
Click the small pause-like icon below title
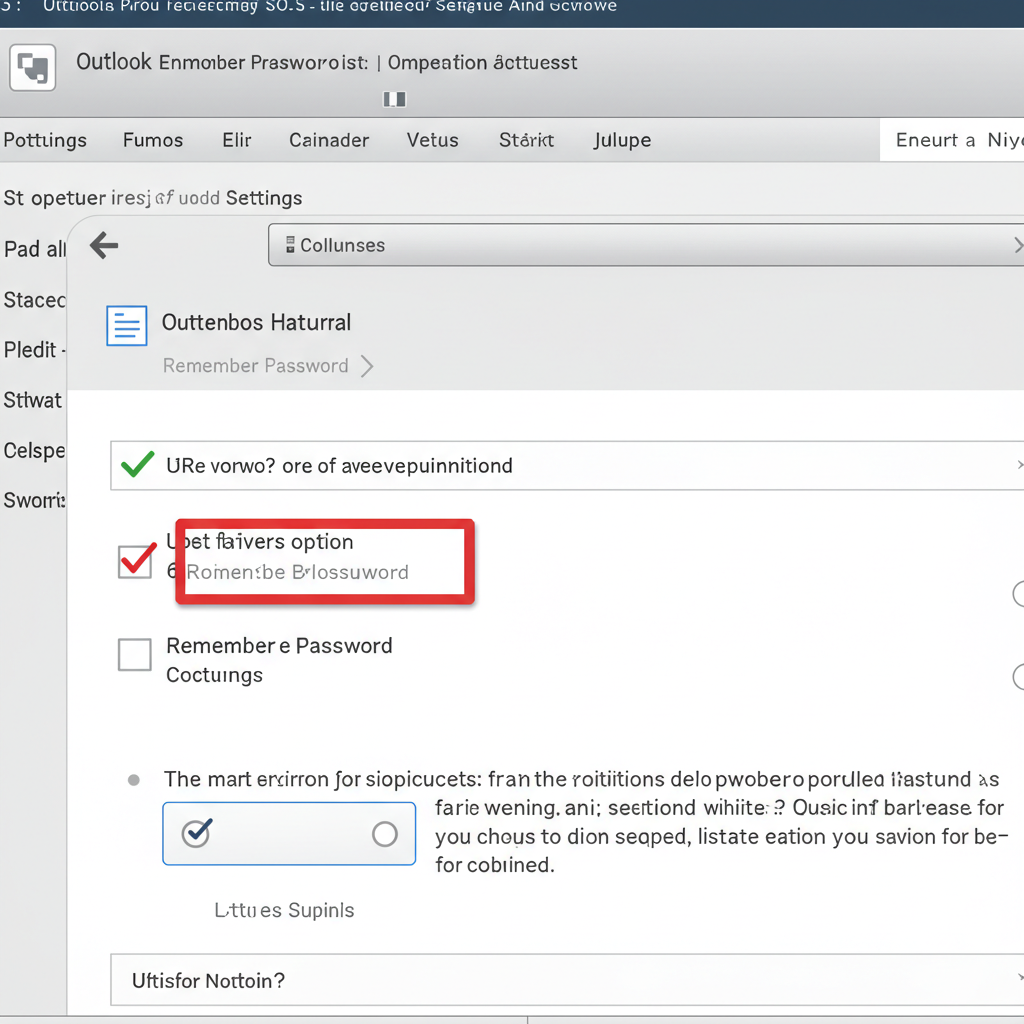[x=394, y=99]
